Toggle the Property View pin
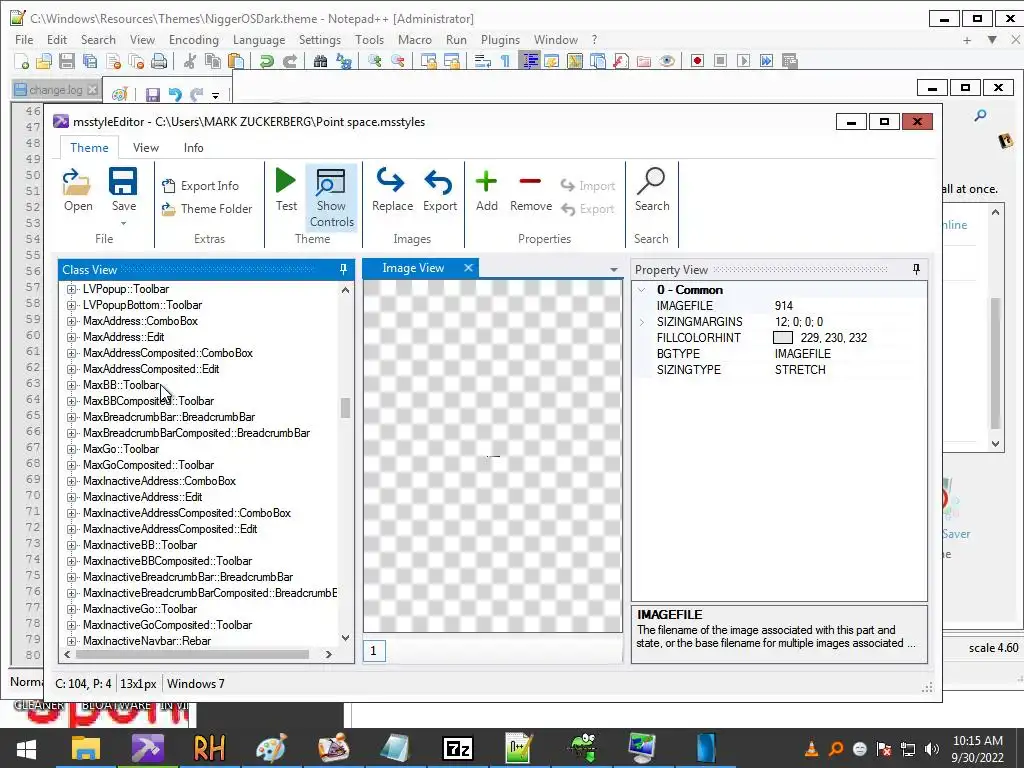 click(x=916, y=269)
